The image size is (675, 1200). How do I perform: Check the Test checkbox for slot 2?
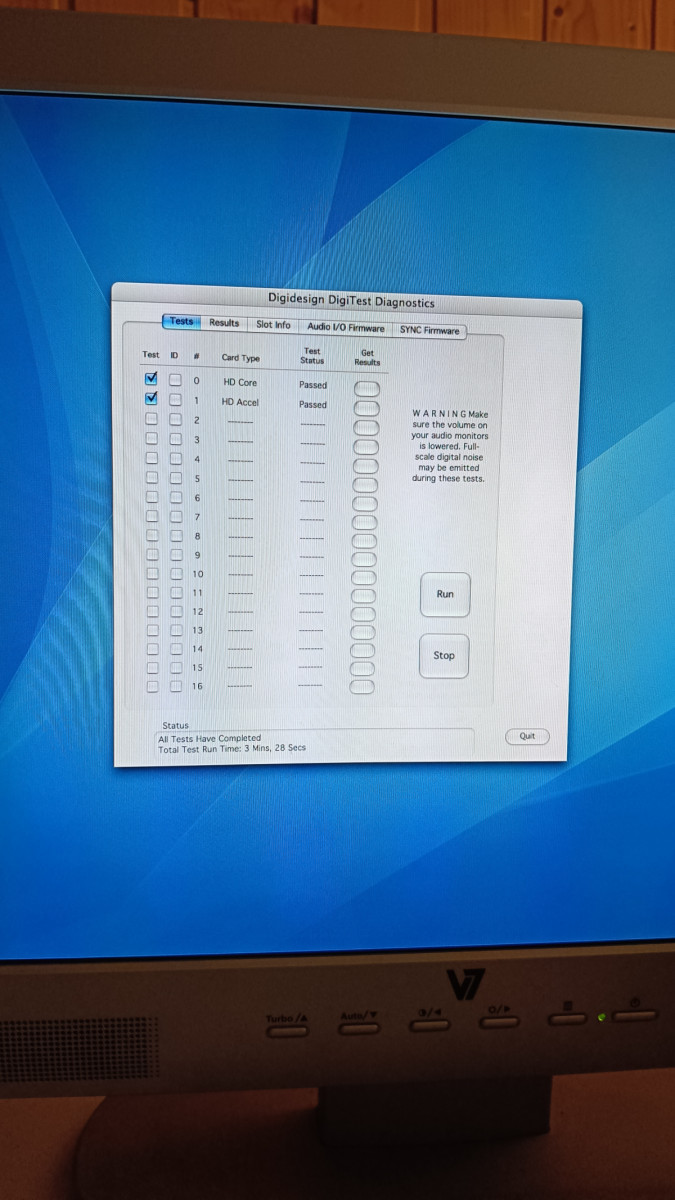pyautogui.click(x=152, y=418)
